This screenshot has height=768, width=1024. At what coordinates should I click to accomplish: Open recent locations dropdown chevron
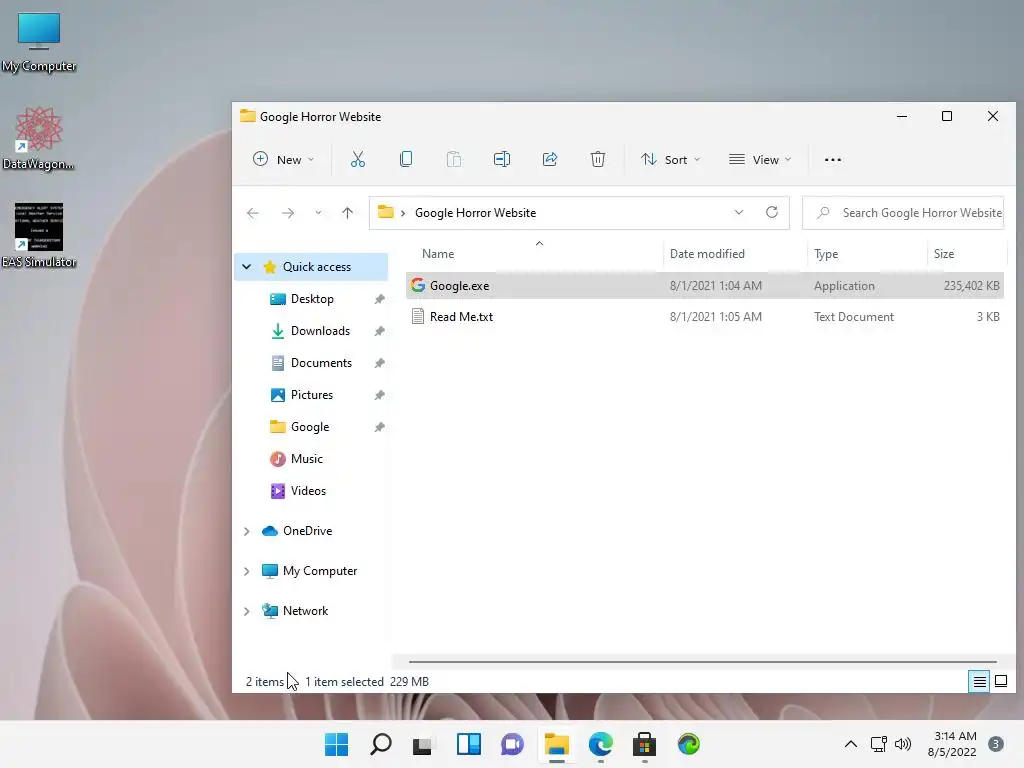(x=318, y=213)
